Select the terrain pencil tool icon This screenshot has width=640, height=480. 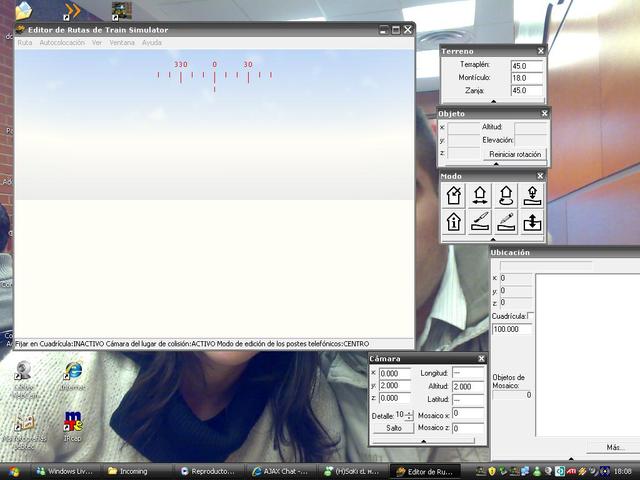(x=506, y=222)
